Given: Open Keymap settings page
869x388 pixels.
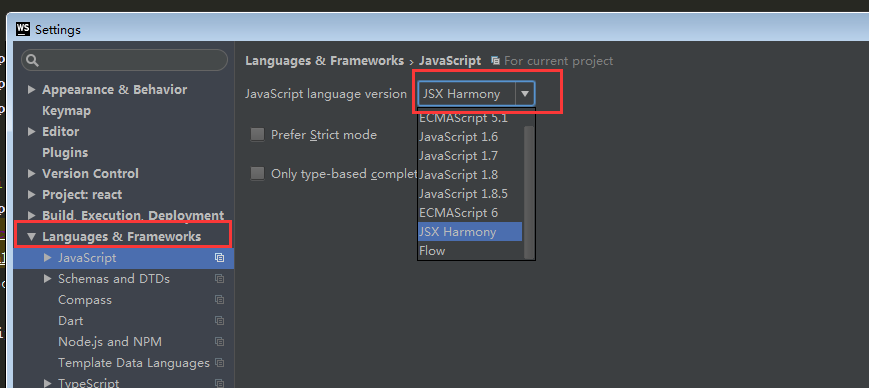Looking at the screenshot, I should 67,111.
